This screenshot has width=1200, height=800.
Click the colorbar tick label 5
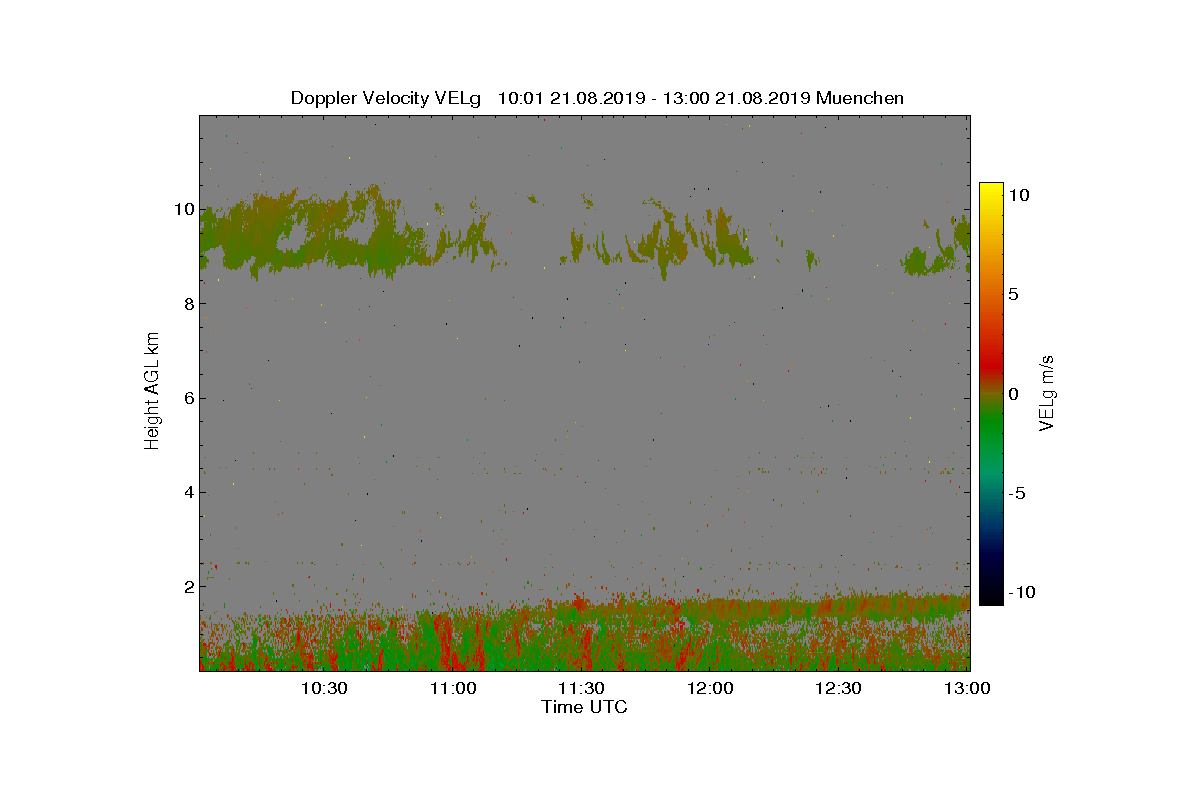point(1013,295)
